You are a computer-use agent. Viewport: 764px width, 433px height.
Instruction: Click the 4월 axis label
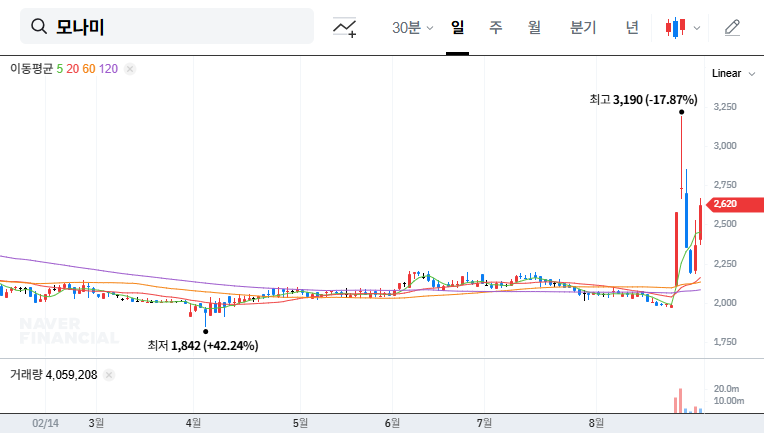tap(193, 423)
